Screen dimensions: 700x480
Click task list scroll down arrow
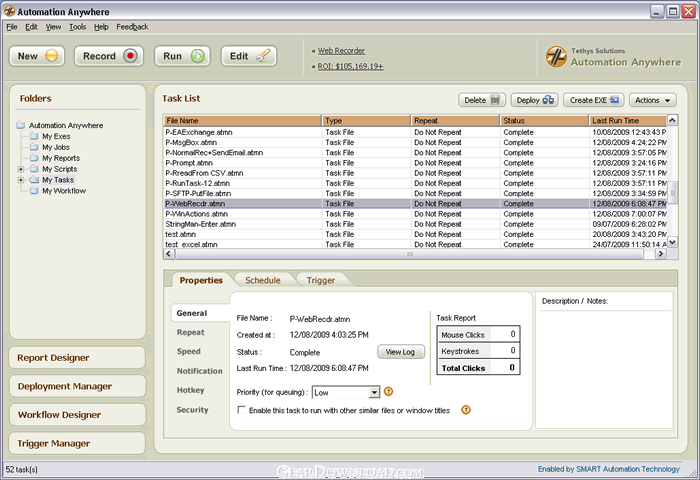672,242
